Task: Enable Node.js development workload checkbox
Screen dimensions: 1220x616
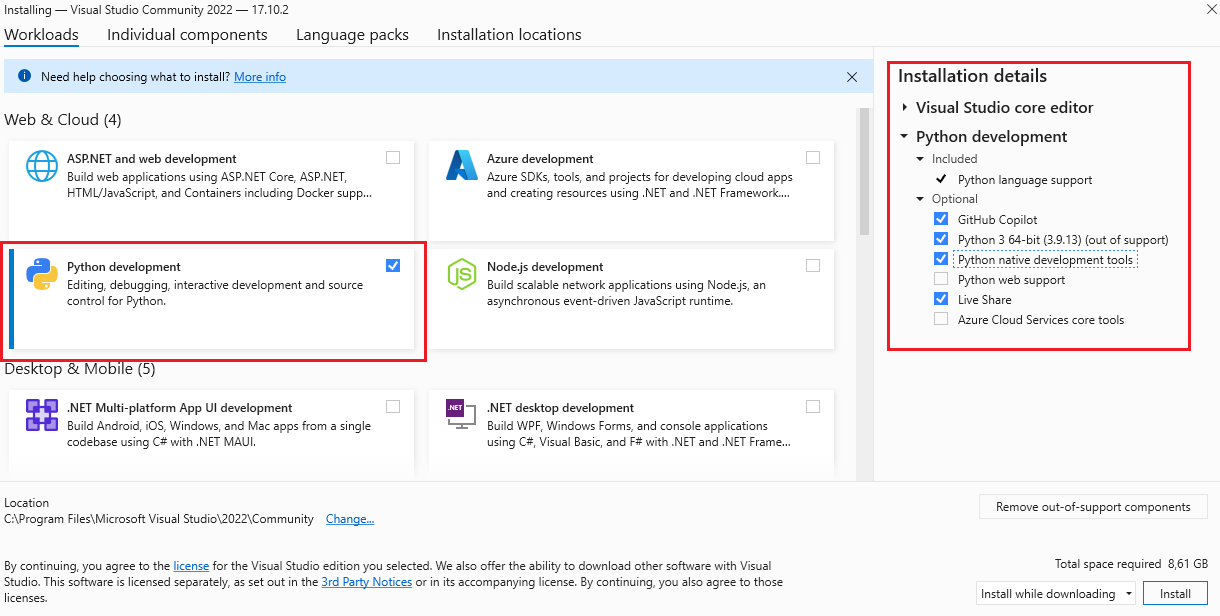Action: (813, 265)
